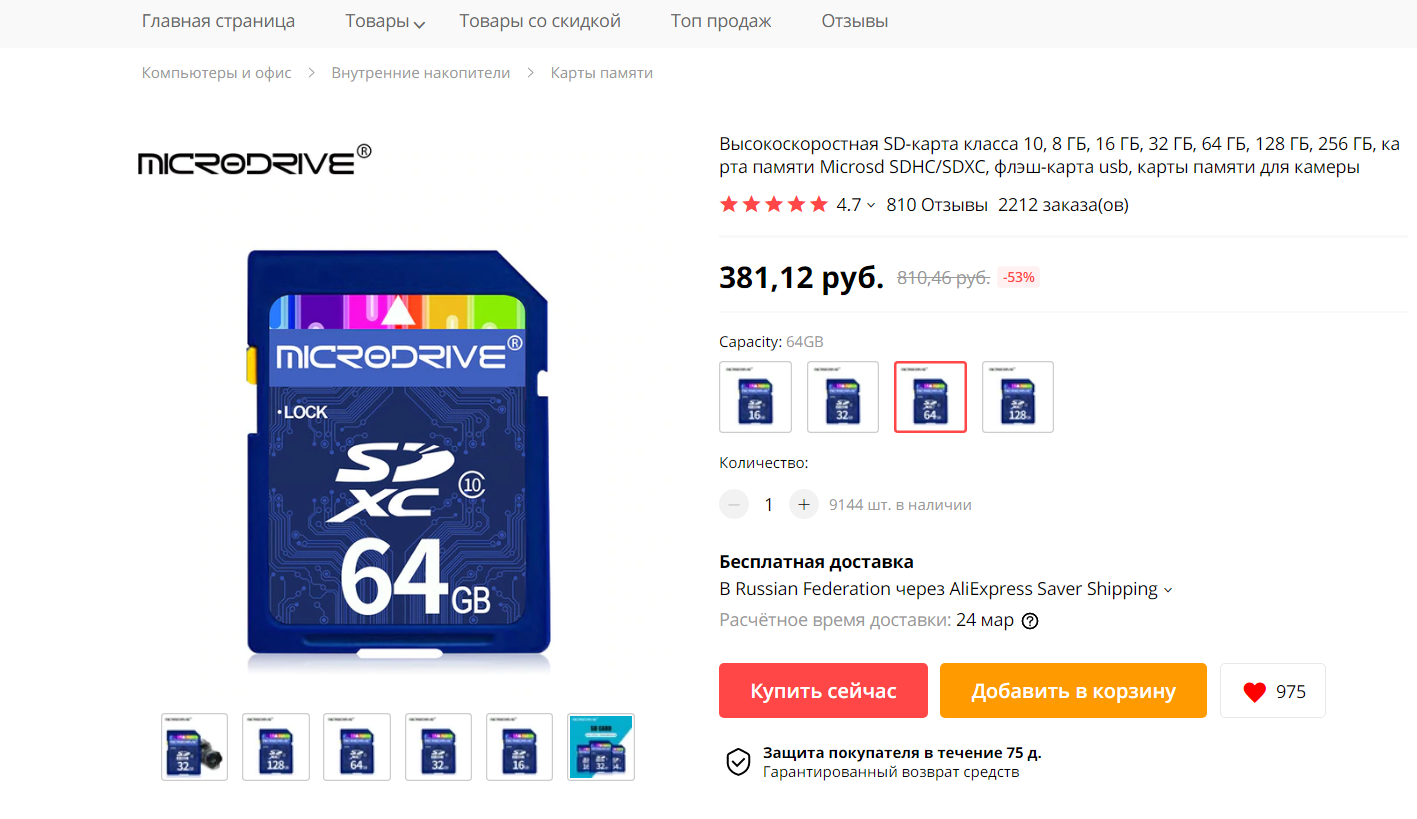Image resolution: width=1417 pixels, height=819 pixels.
Task: Click the five-star rating icons
Action: (x=773, y=205)
